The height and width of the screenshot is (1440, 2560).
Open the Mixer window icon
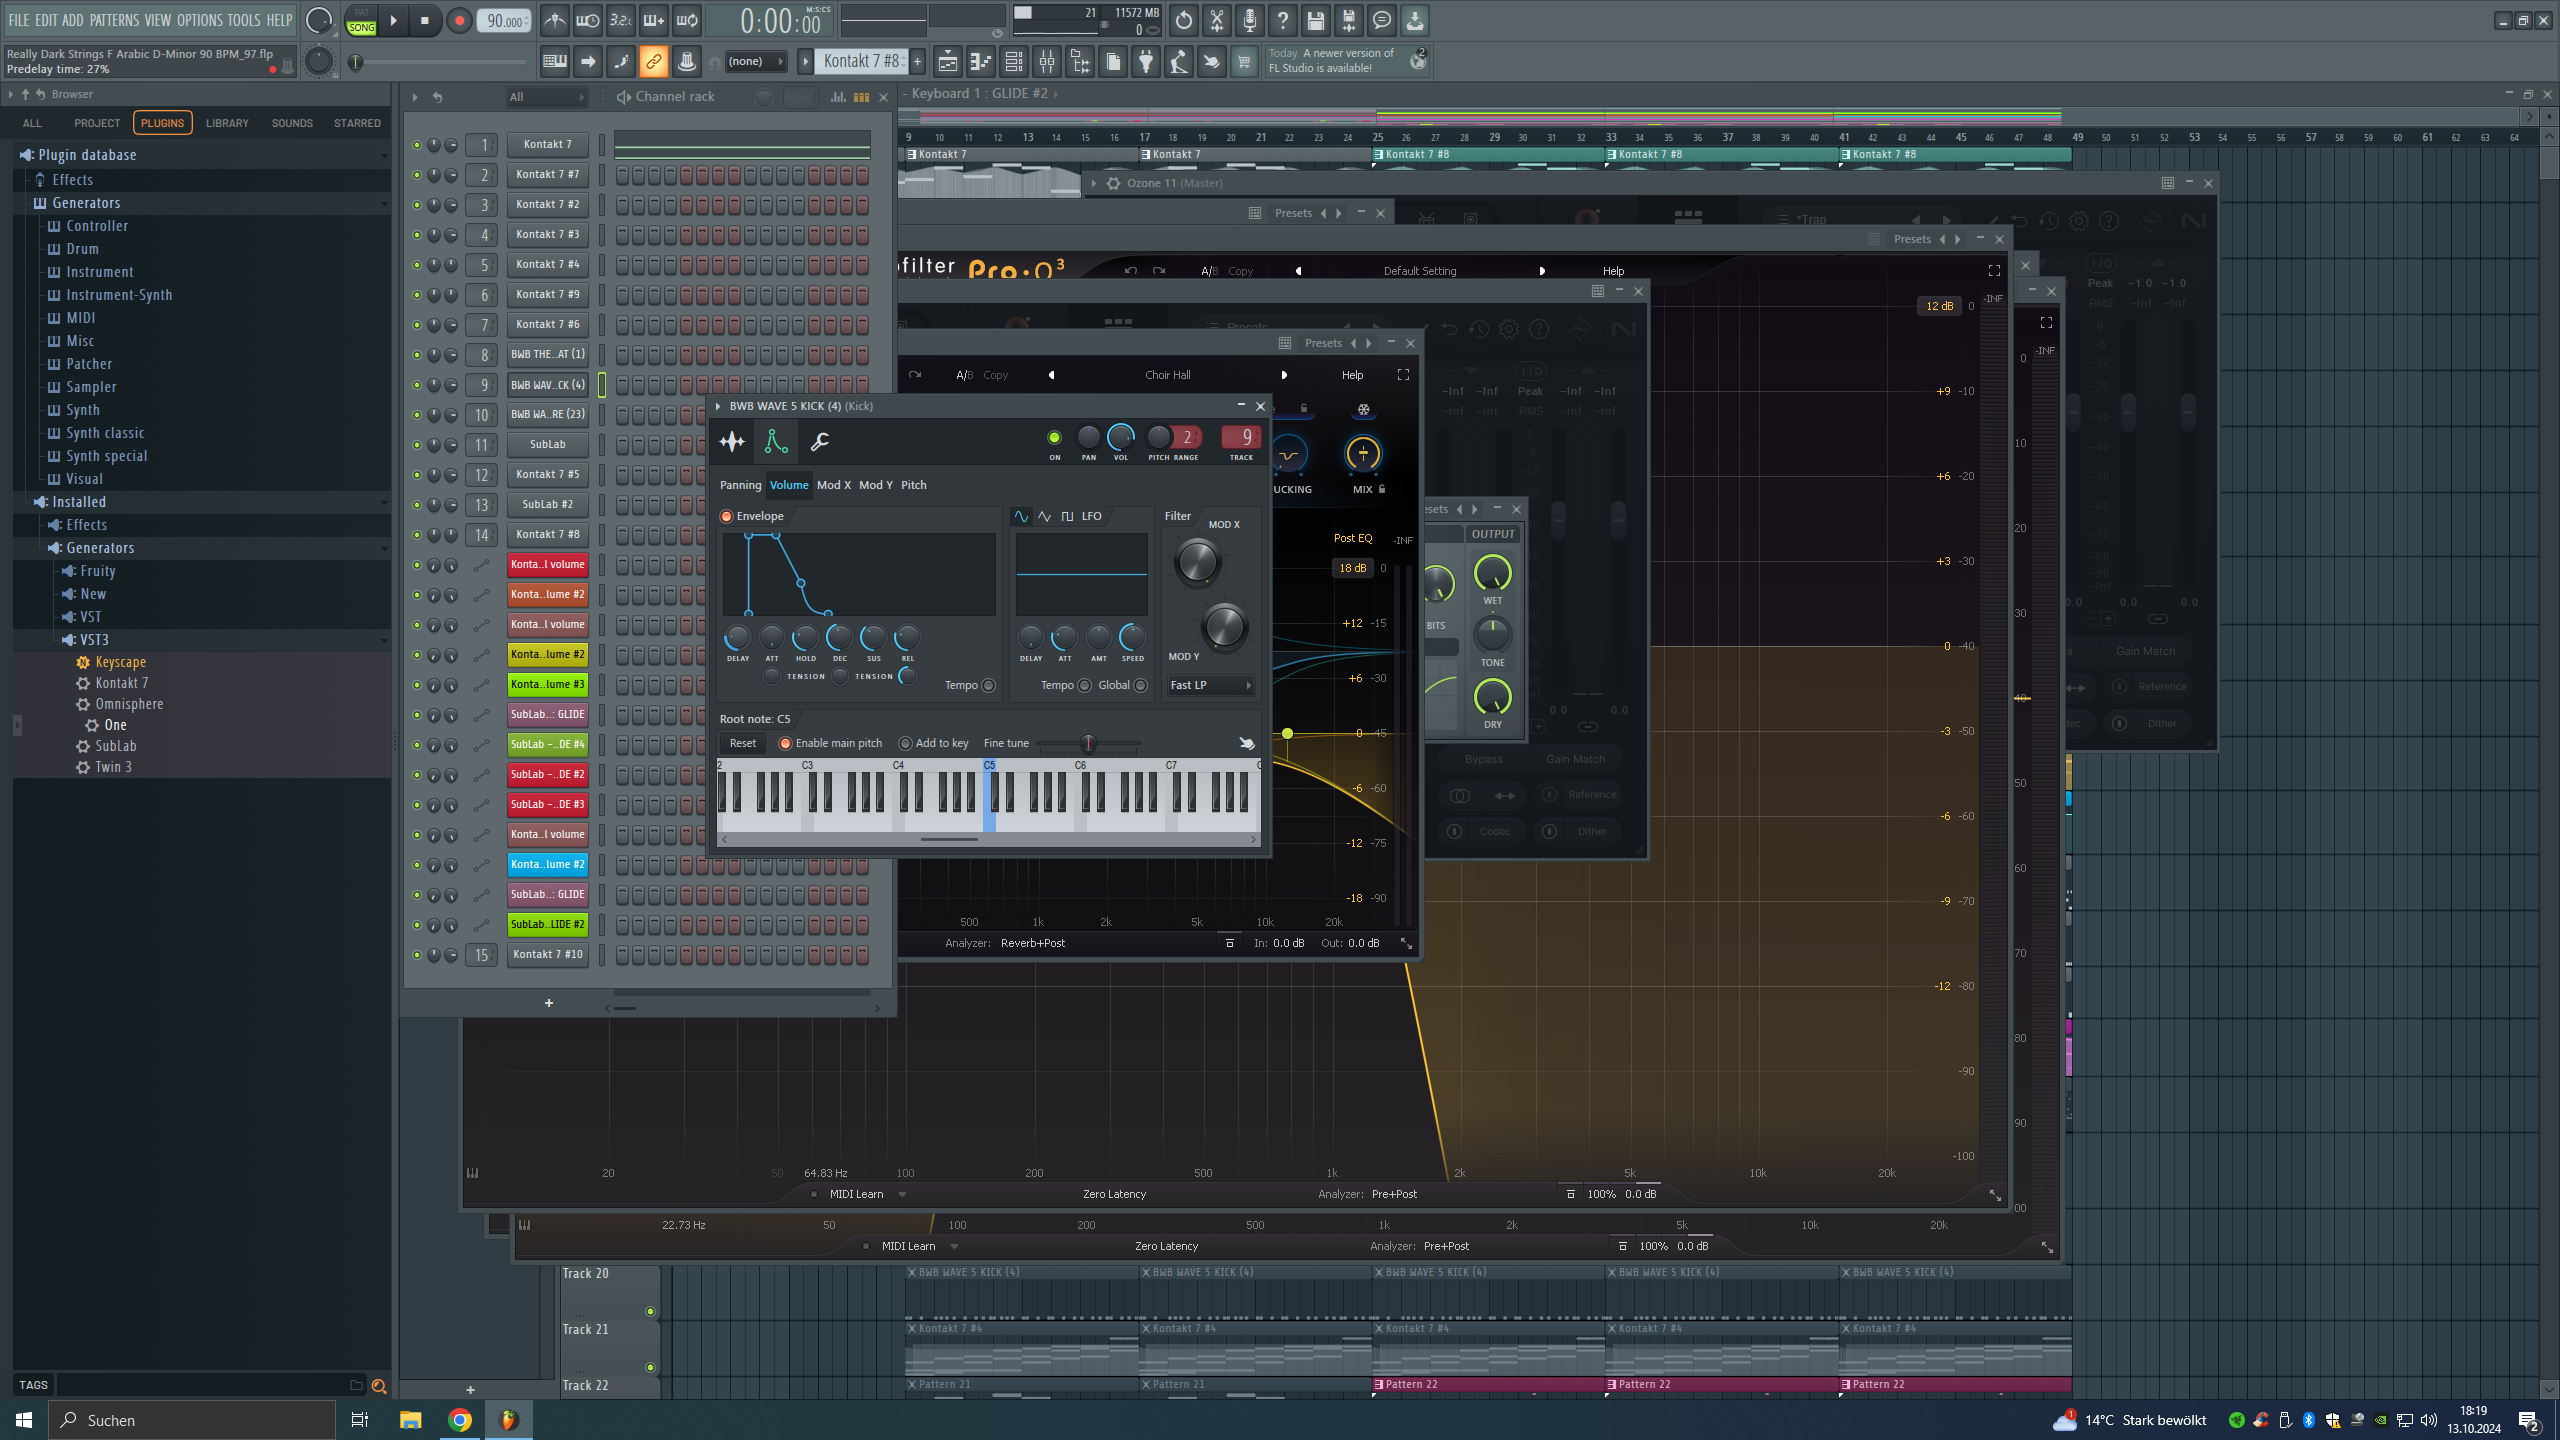click(x=1047, y=62)
